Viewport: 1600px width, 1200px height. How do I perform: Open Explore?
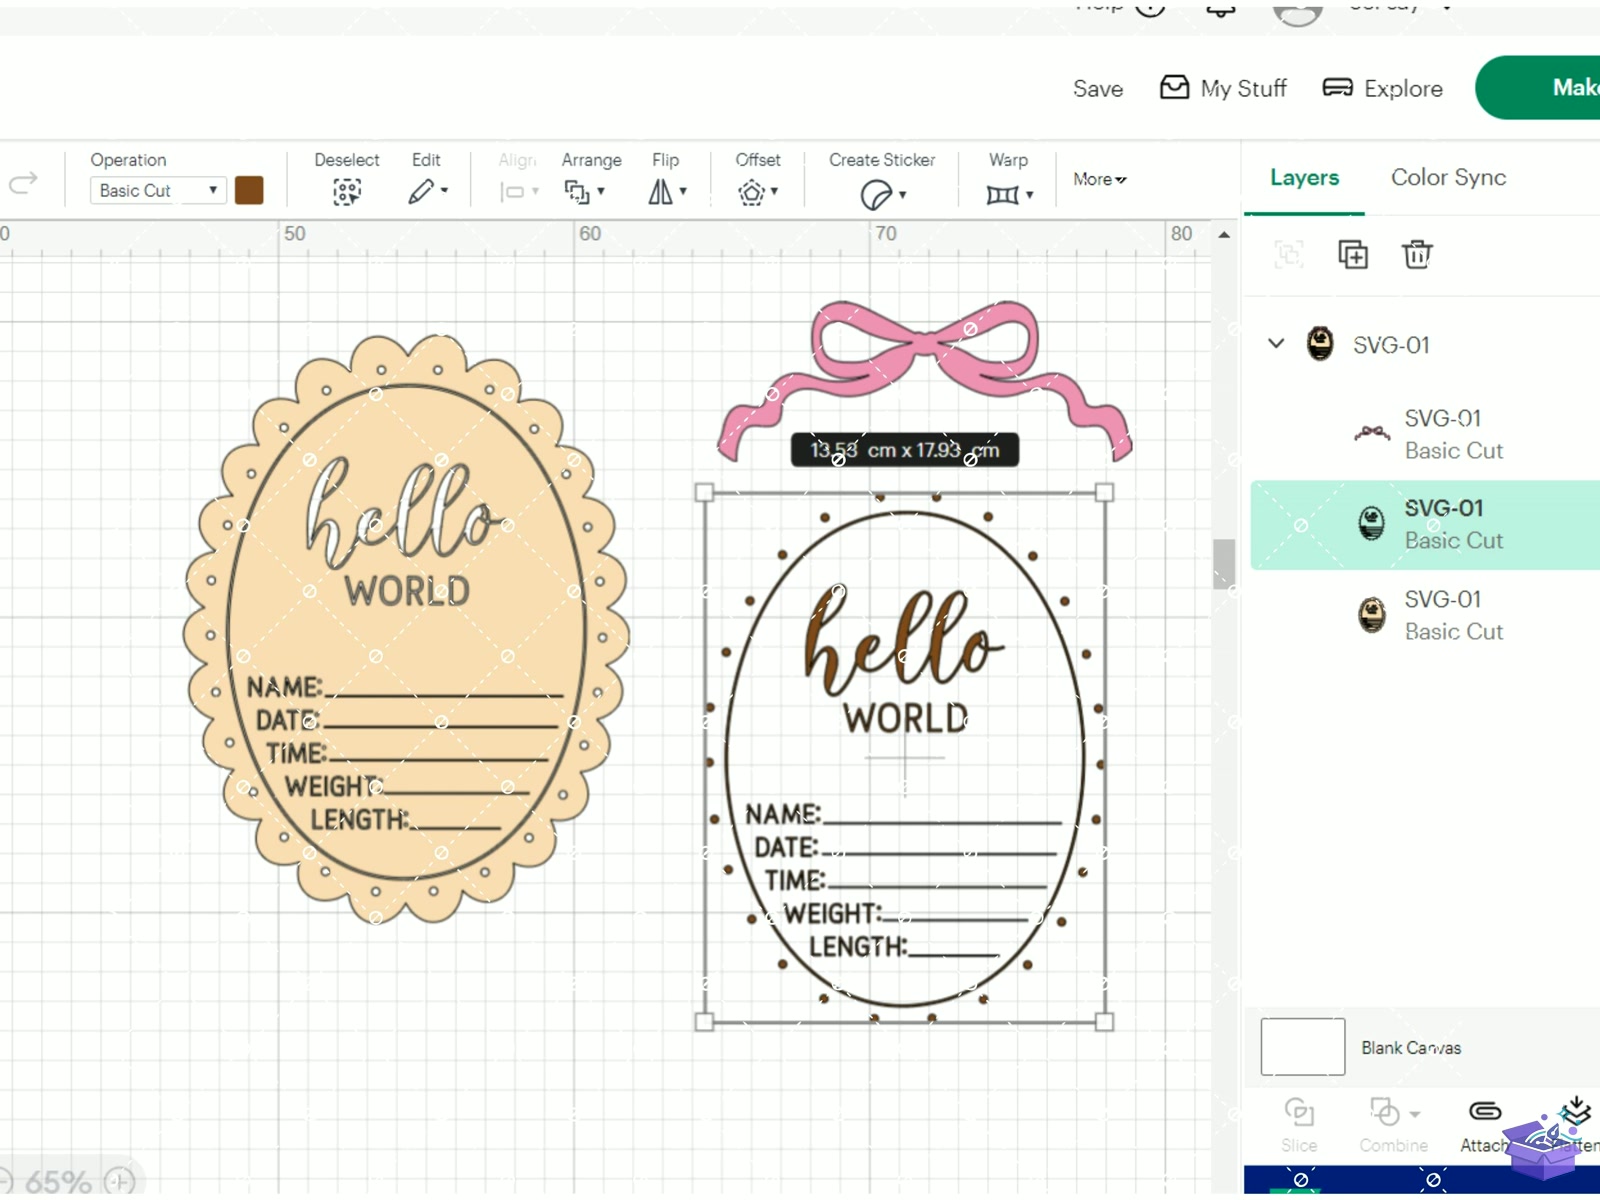point(1383,88)
